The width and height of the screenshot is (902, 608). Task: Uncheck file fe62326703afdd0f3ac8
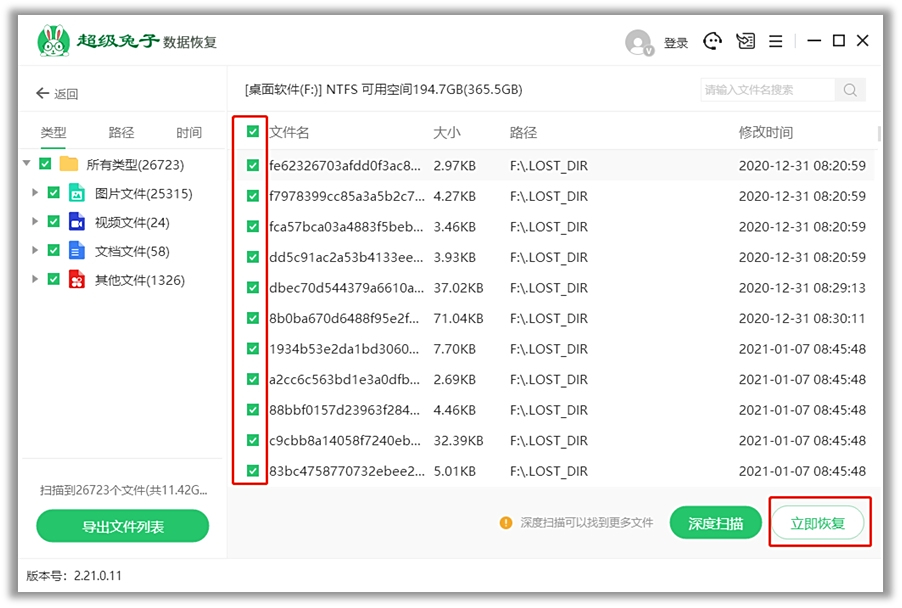point(253,166)
